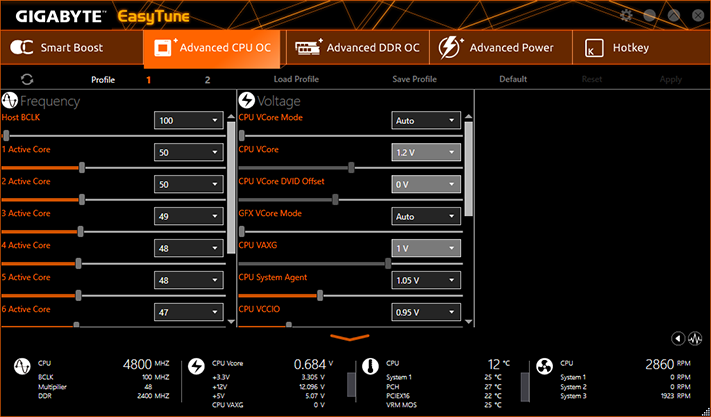Click the Advanced Power lightning icon
Viewport: 711px width, 417px height.
(x=450, y=48)
